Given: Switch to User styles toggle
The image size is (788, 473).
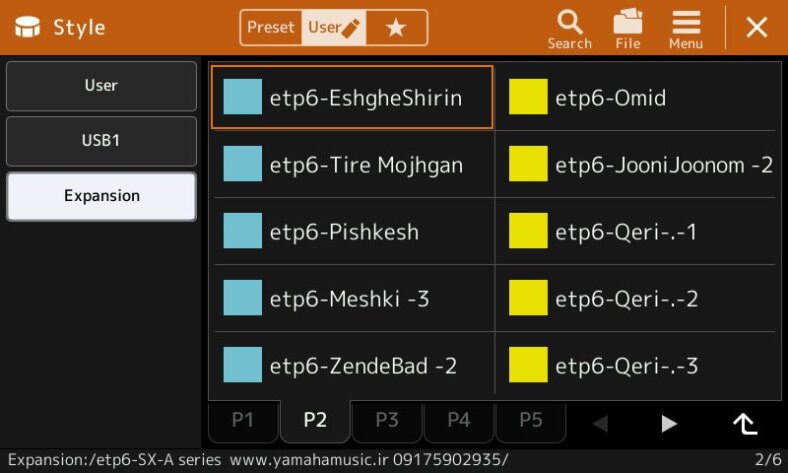Looking at the screenshot, I should coord(333,28).
